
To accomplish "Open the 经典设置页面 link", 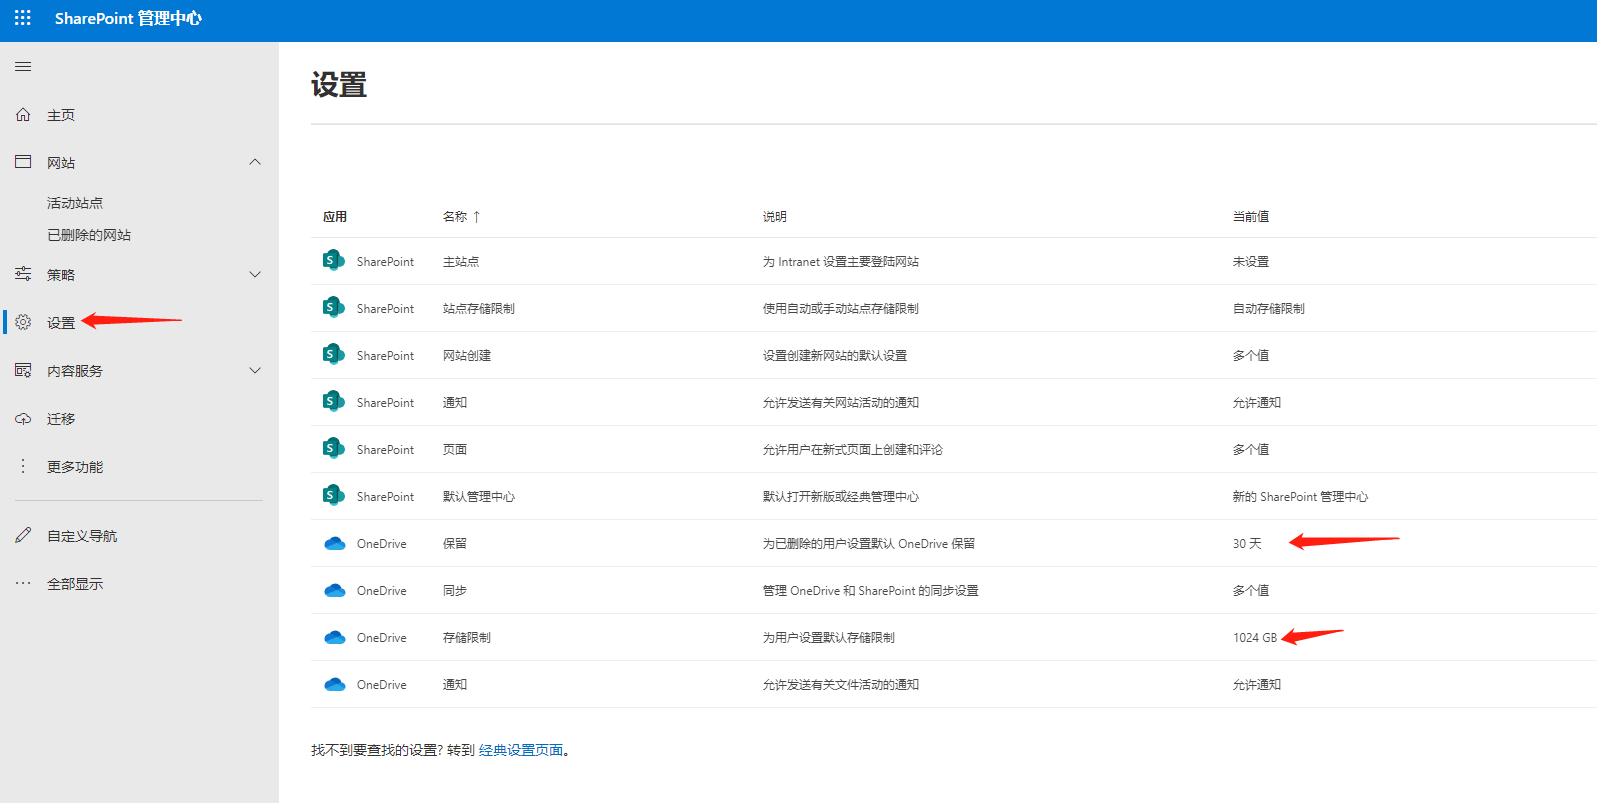I will (520, 750).
